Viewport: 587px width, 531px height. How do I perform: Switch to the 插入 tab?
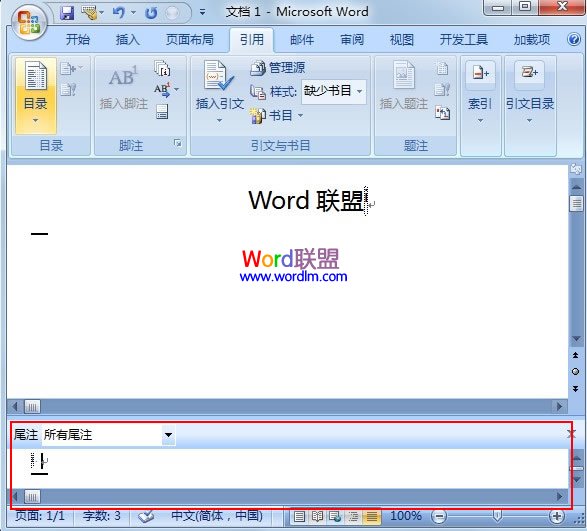click(x=127, y=39)
